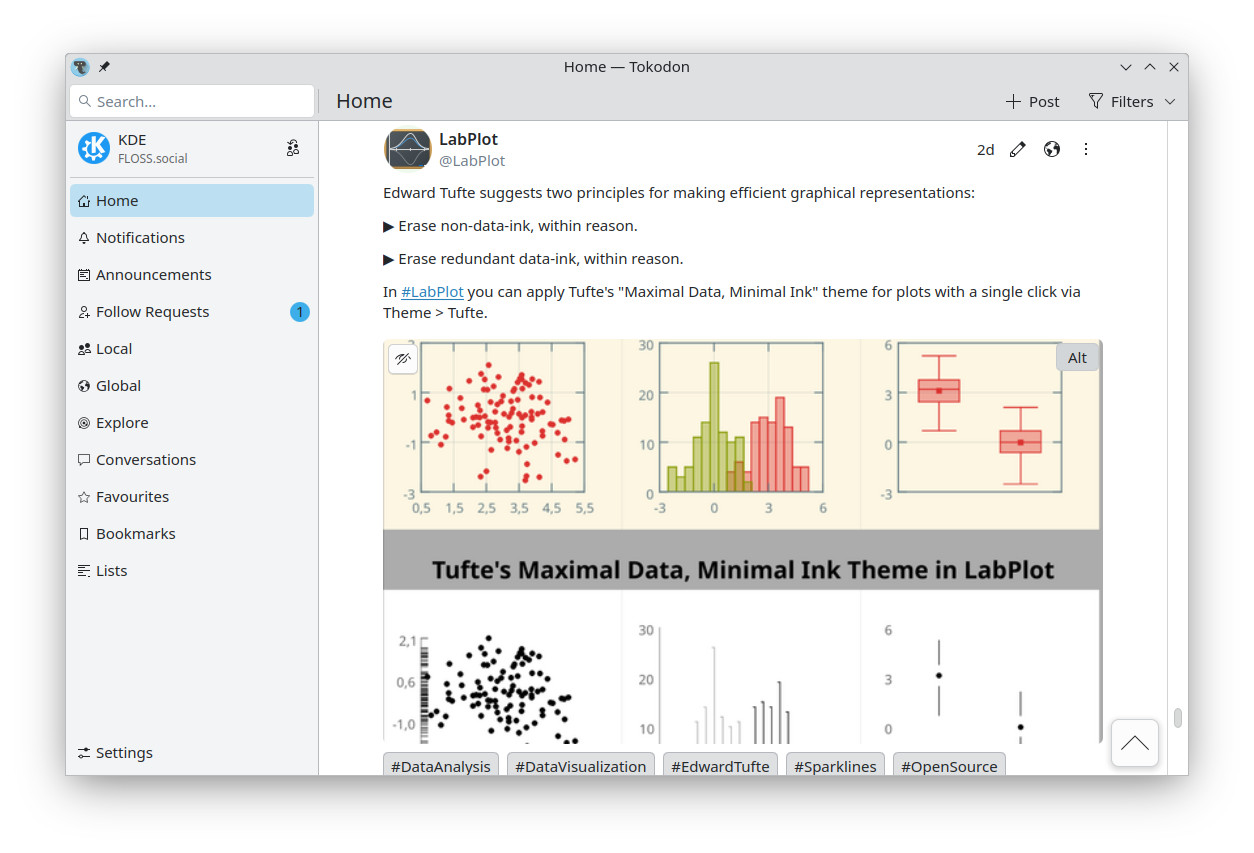Click the Bookmarks icon
The width and height of the screenshot is (1254, 853).
[84, 534]
